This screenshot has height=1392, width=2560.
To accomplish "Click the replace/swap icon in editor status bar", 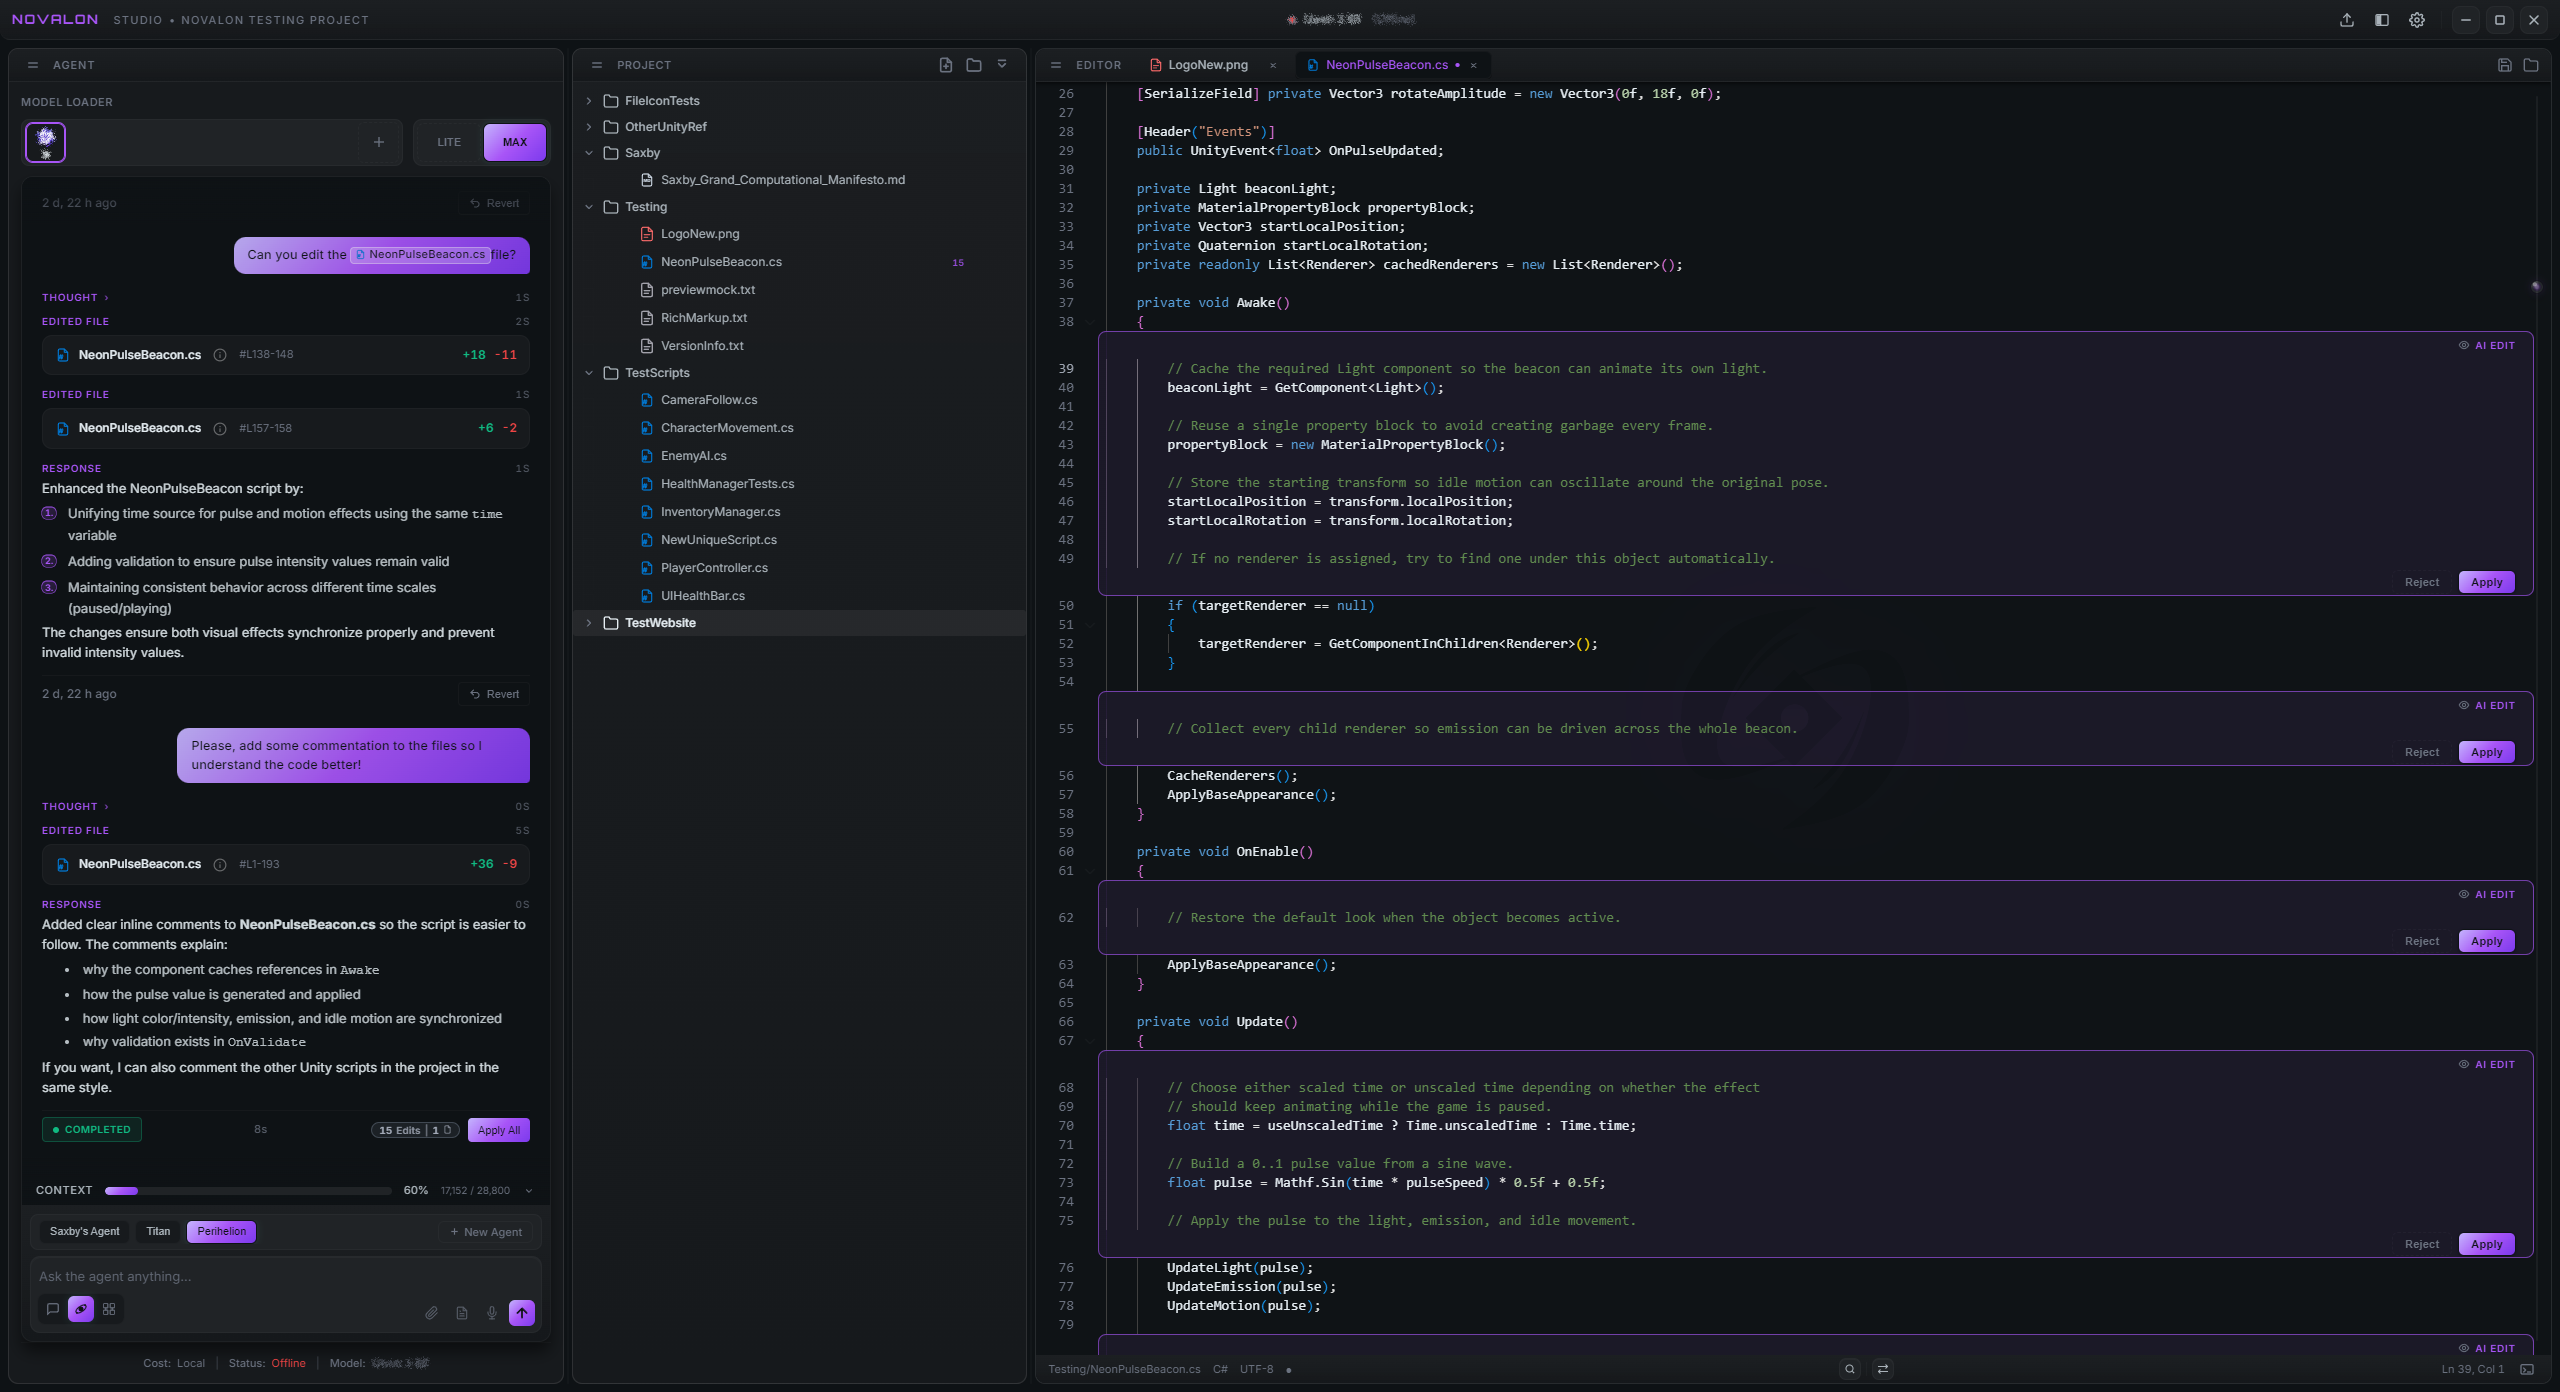I will [x=1883, y=1369].
